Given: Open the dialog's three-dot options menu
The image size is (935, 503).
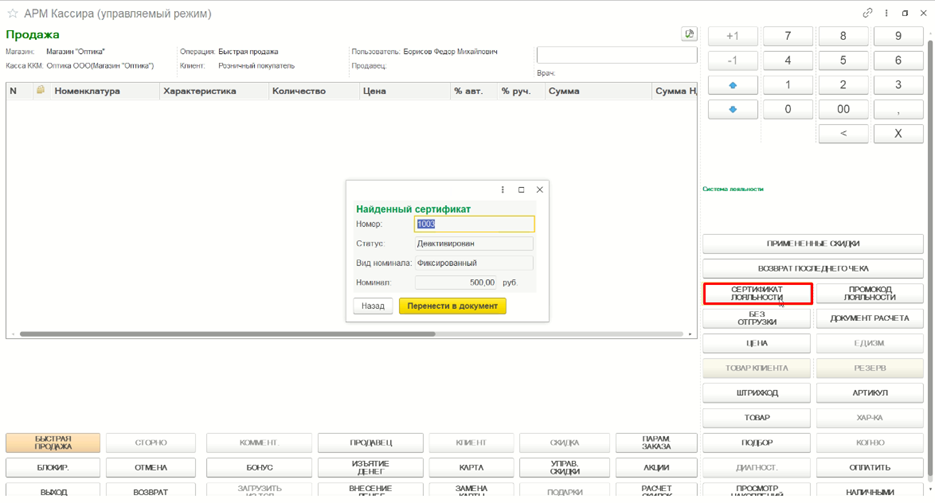Looking at the screenshot, I should pyautogui.click(x=503, y=190).
